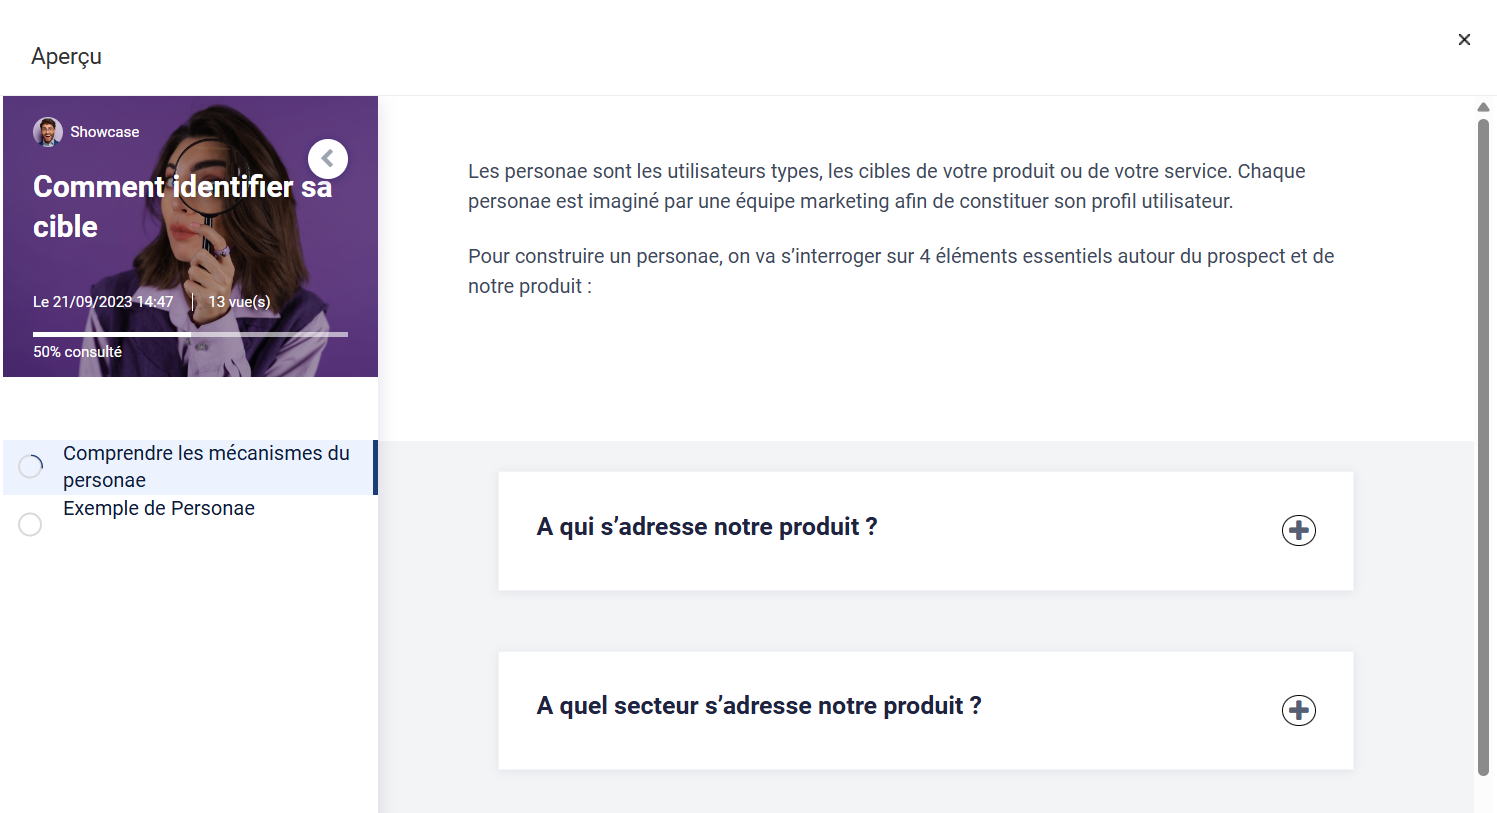
Task: Expand 'A qui s'adresse notre produit' plus icon
Action: [1298, 530]
